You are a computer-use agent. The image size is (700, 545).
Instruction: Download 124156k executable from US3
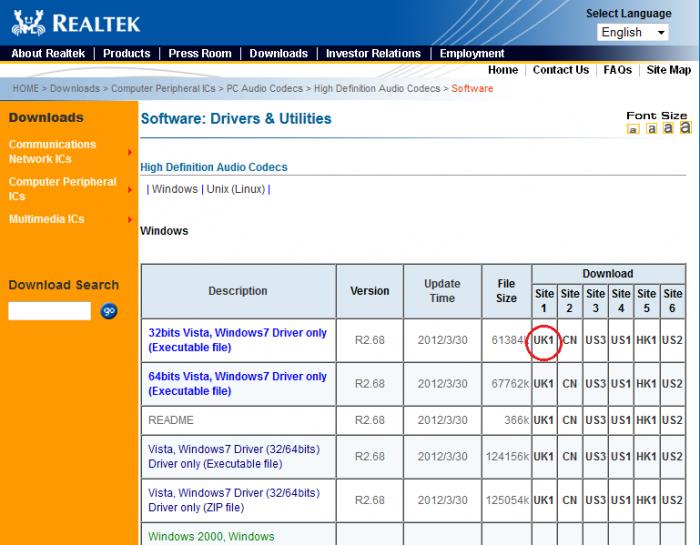(595, 457)
